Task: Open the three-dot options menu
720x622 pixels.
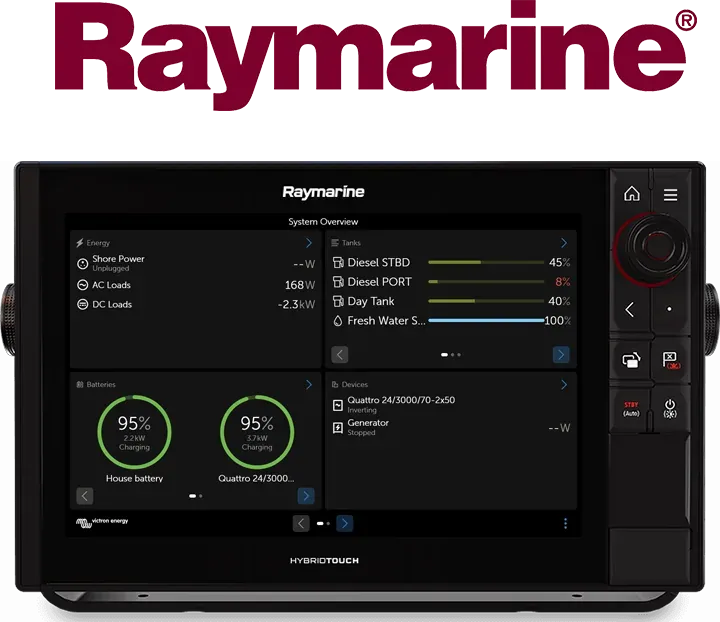Action: click(565, 523)
